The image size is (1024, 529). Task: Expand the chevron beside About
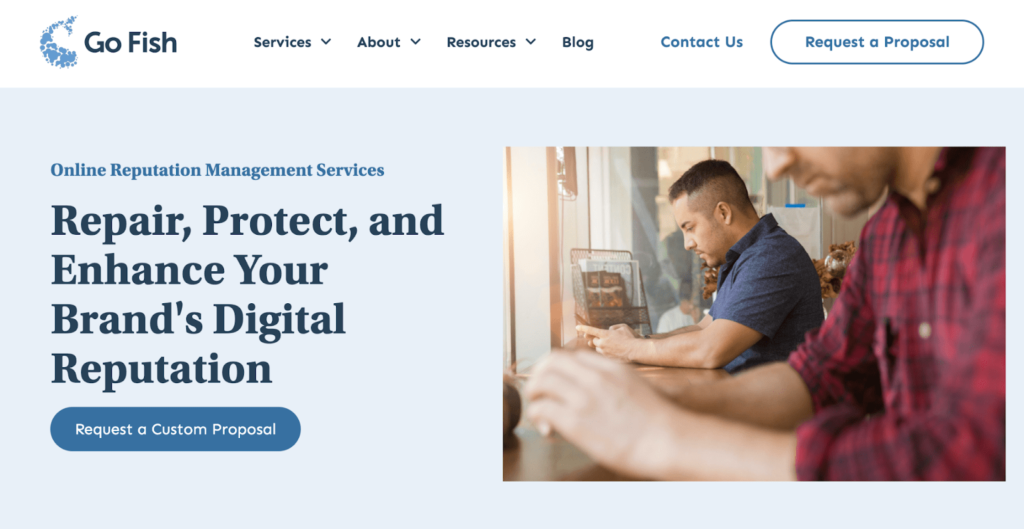[415, 42]
